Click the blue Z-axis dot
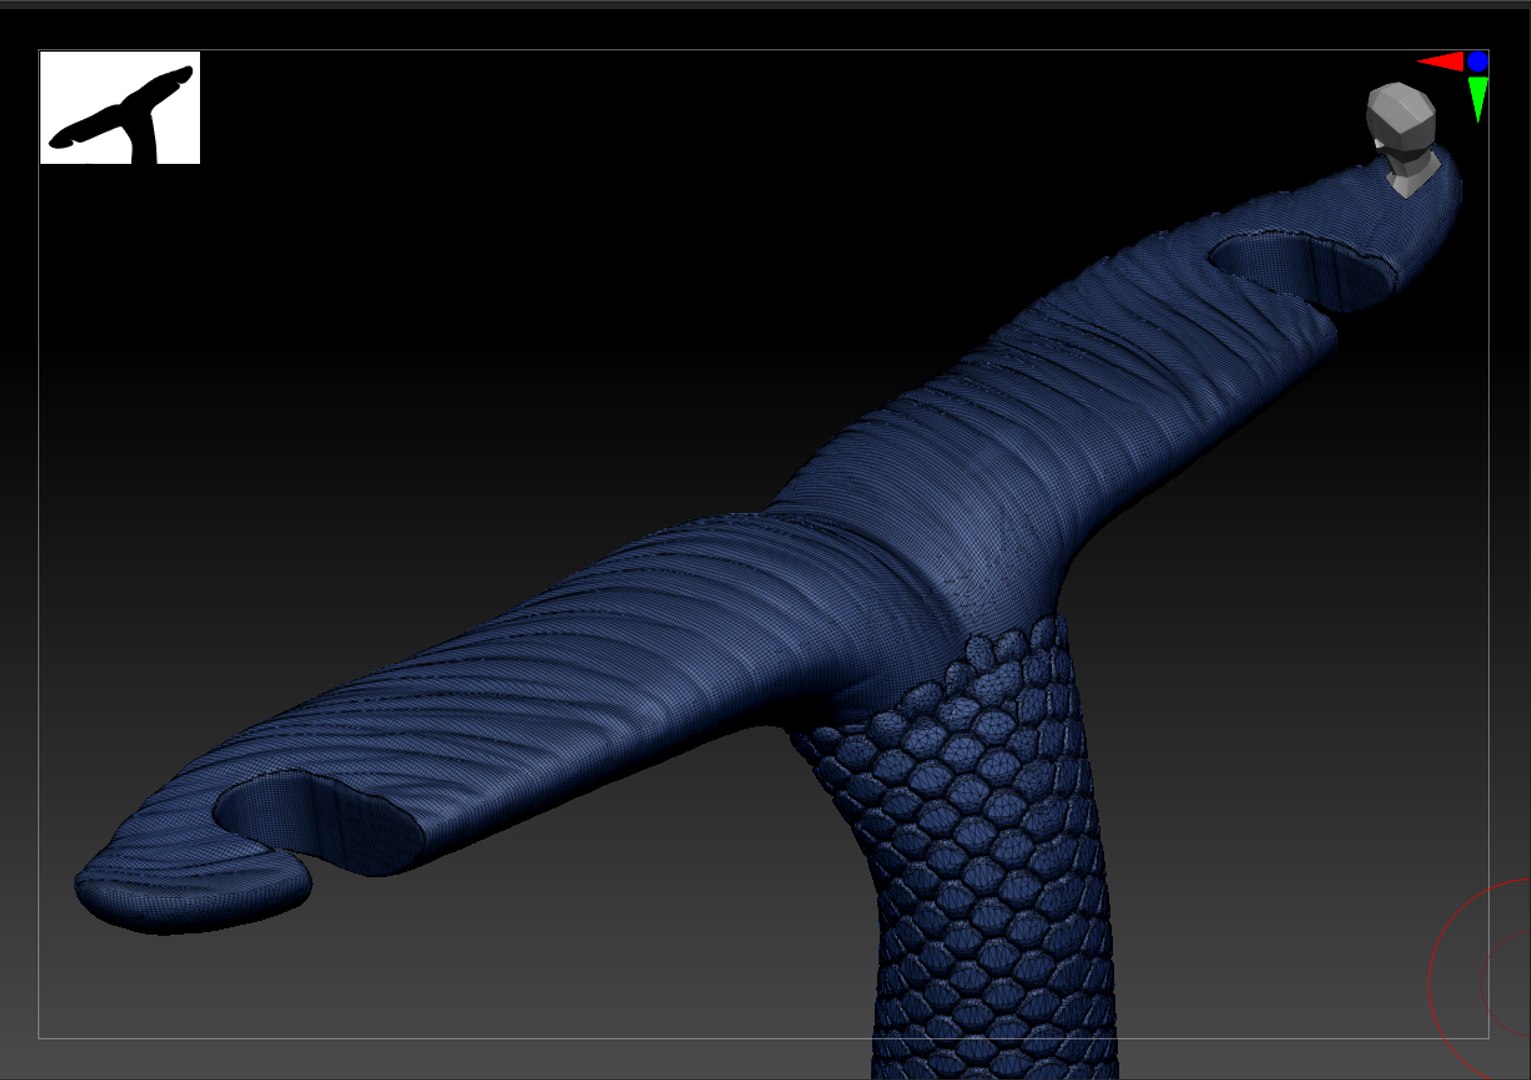1531x1080 pixels. [1478, 62]
